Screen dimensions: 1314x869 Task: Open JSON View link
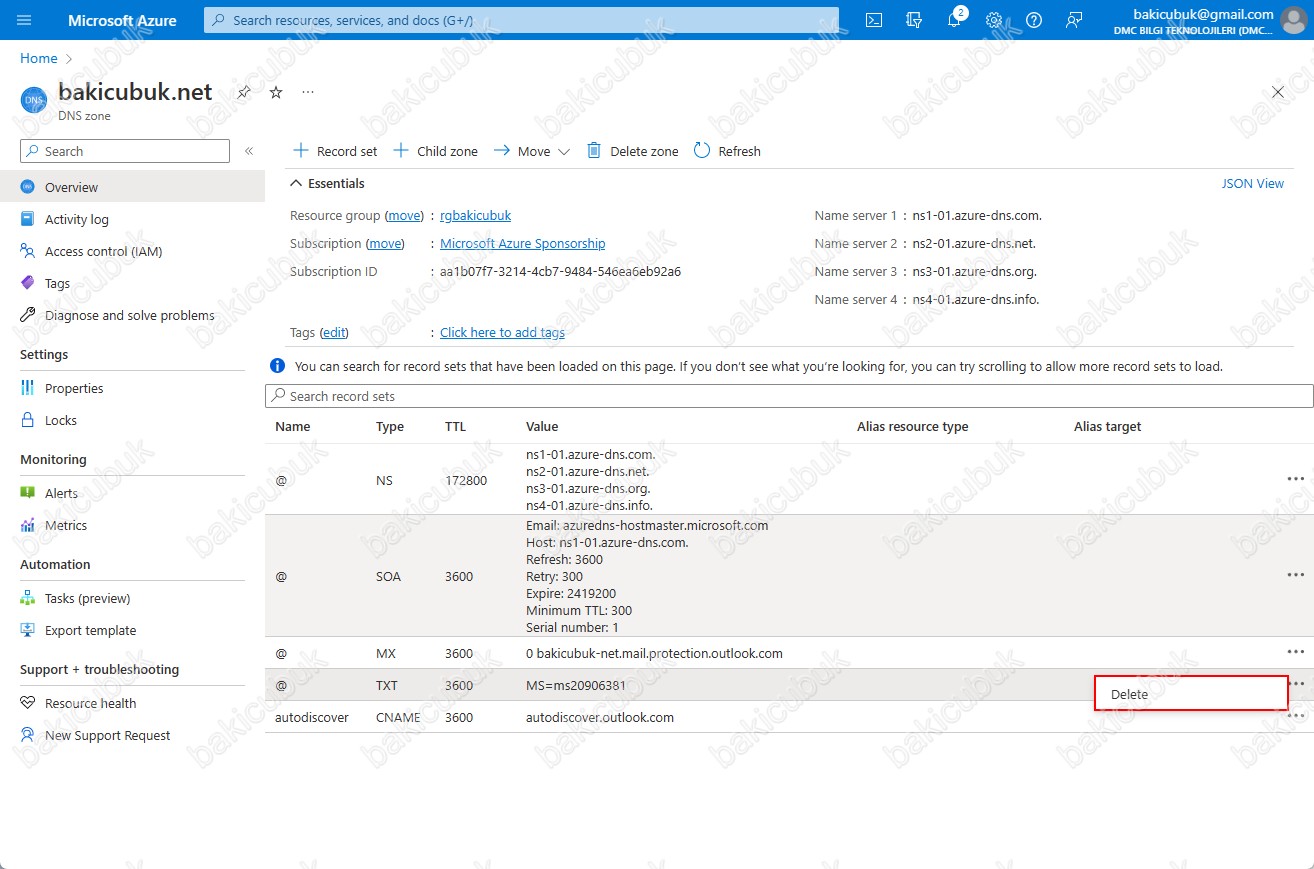point(1253,183)
